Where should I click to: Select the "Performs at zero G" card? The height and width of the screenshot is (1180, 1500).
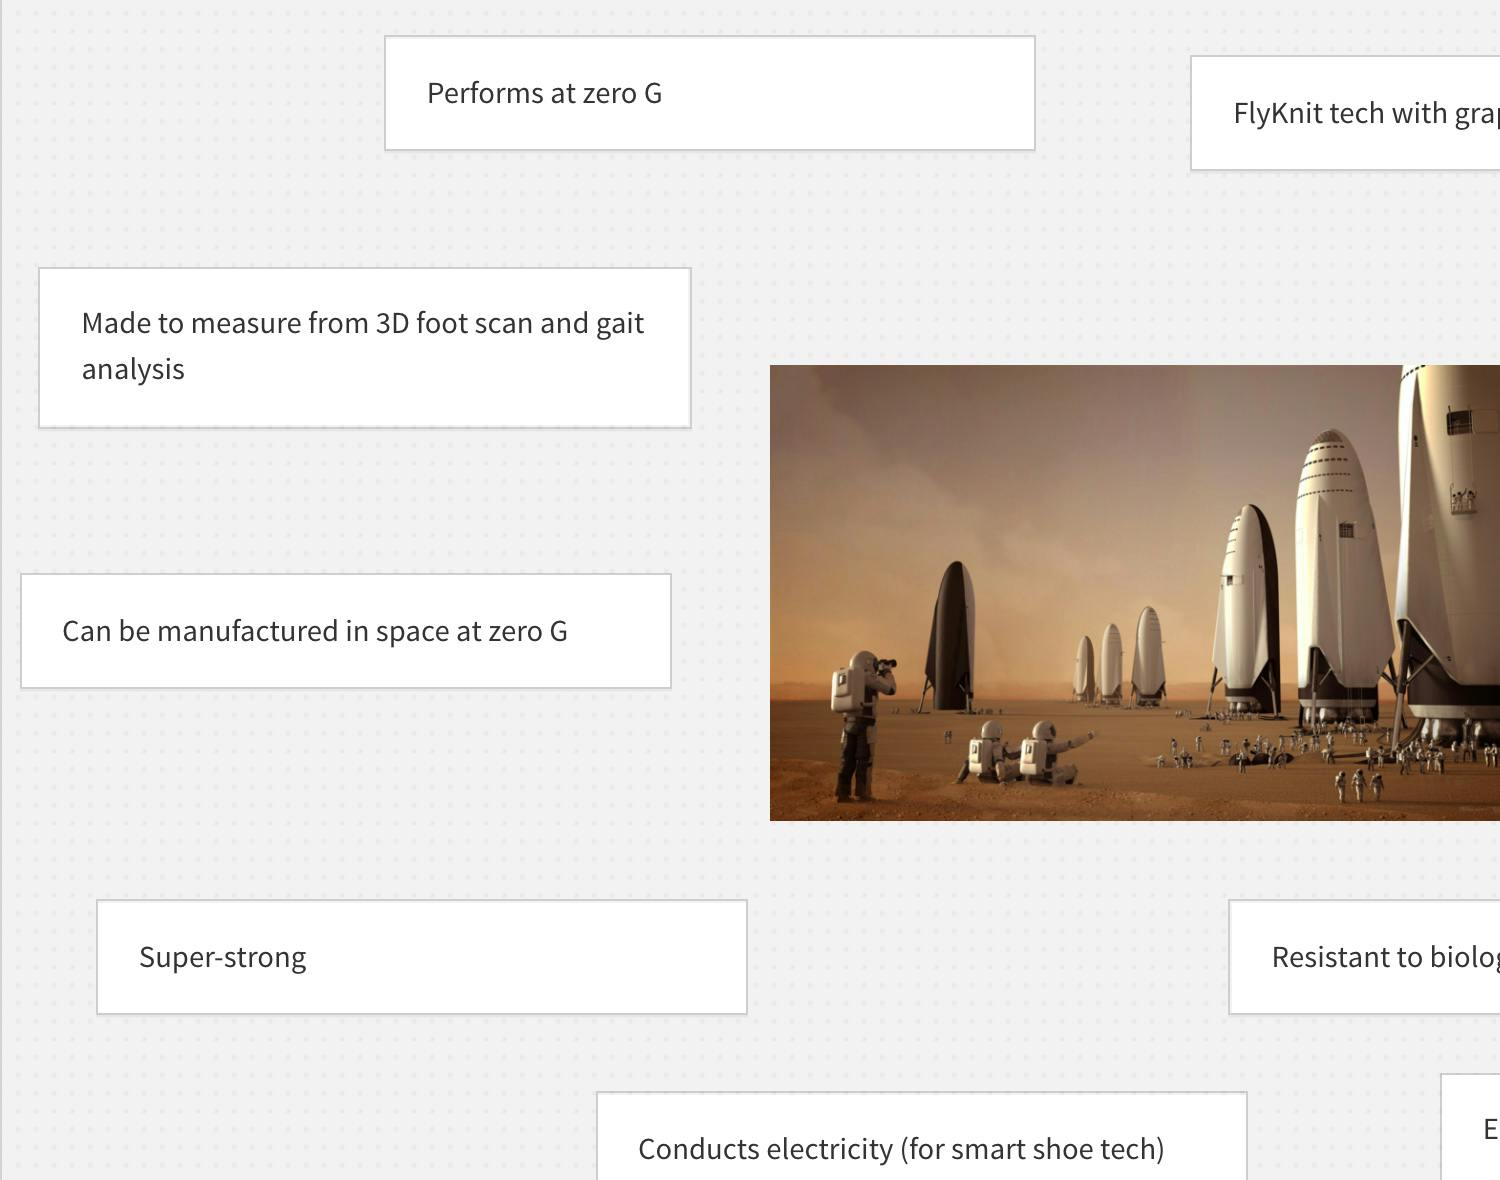(x=709, y=94)
